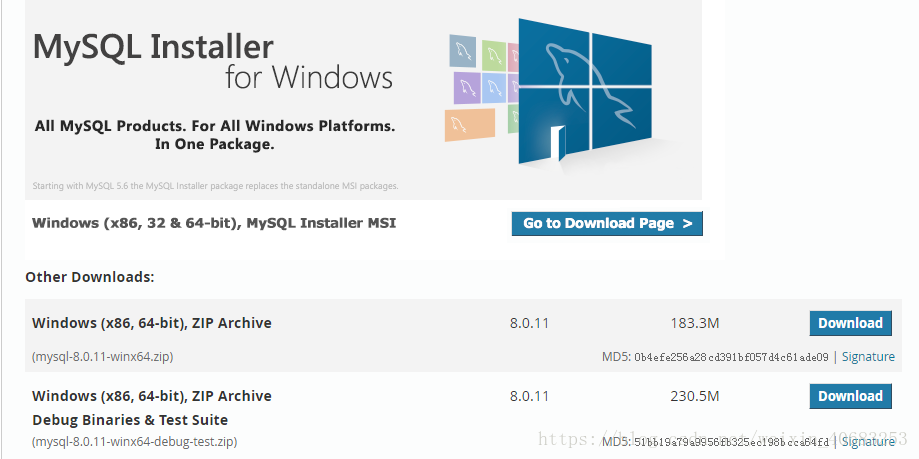Click version 8.0.11 in the 183.3M row
Image resolution: width=919 pixels, height=459 pixels.
coord(529,323)
